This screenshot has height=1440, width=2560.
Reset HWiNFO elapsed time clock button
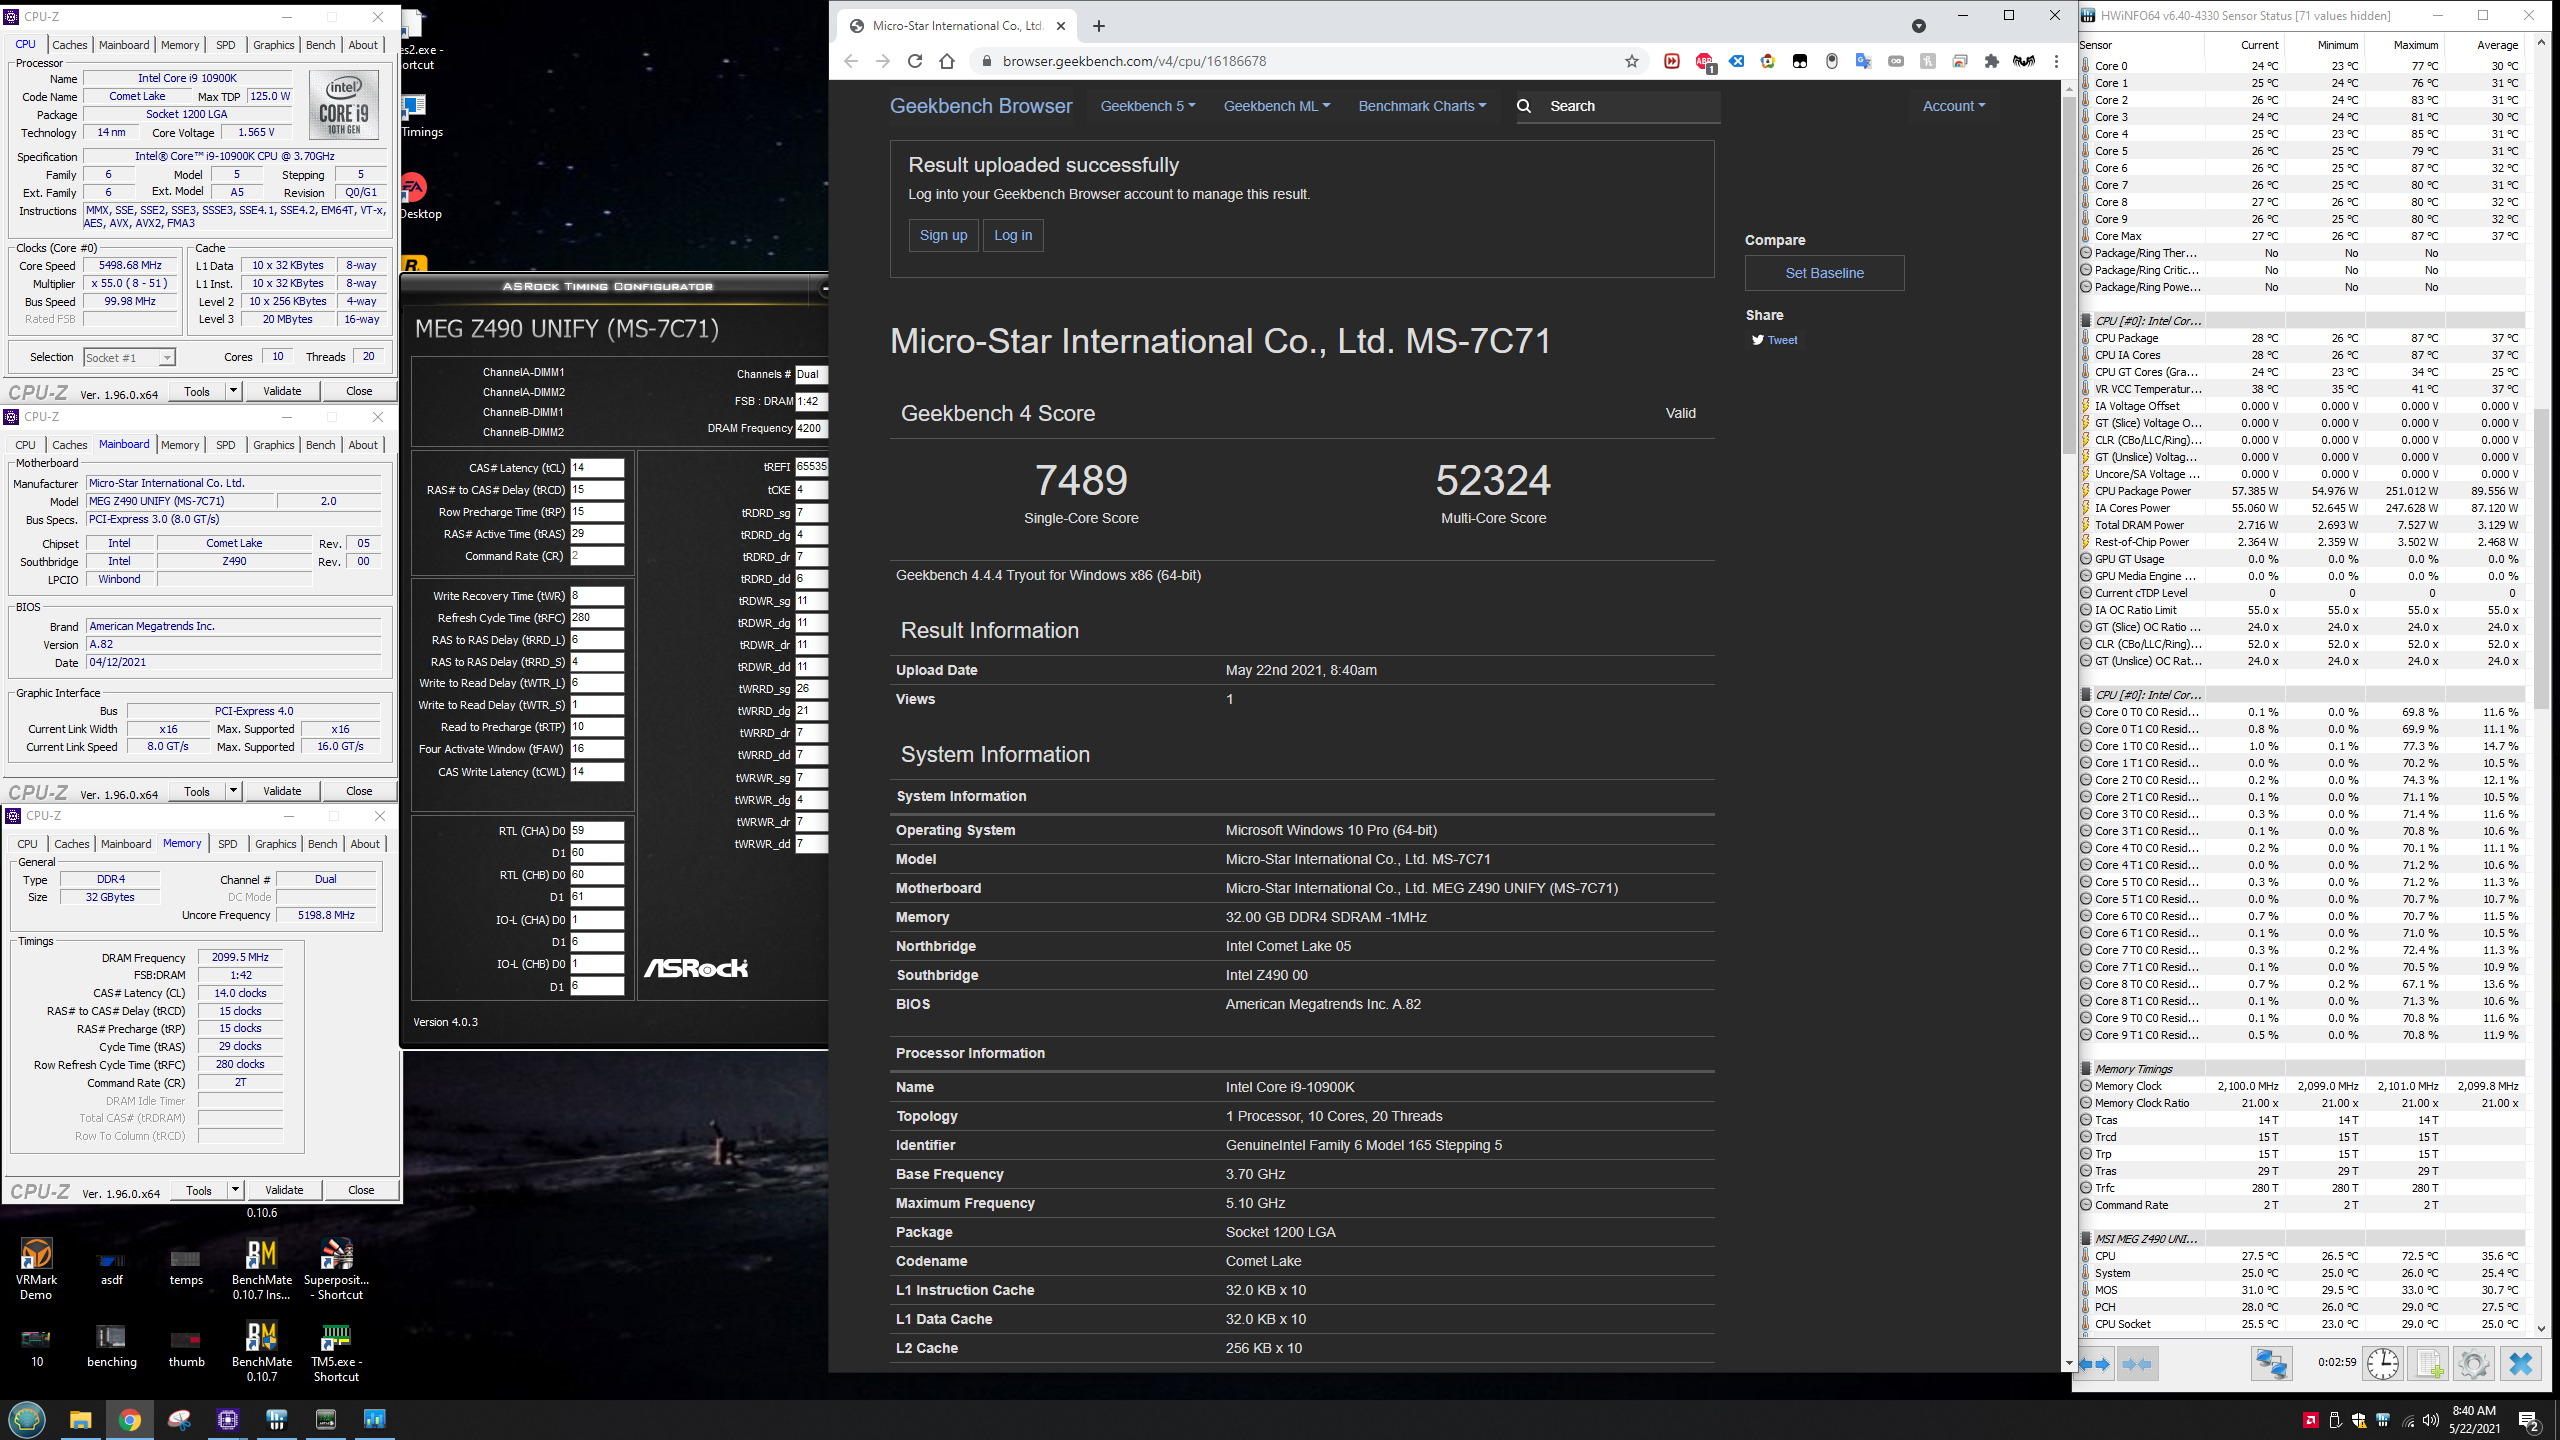pyautogui.click(x=2383, y=1364)
